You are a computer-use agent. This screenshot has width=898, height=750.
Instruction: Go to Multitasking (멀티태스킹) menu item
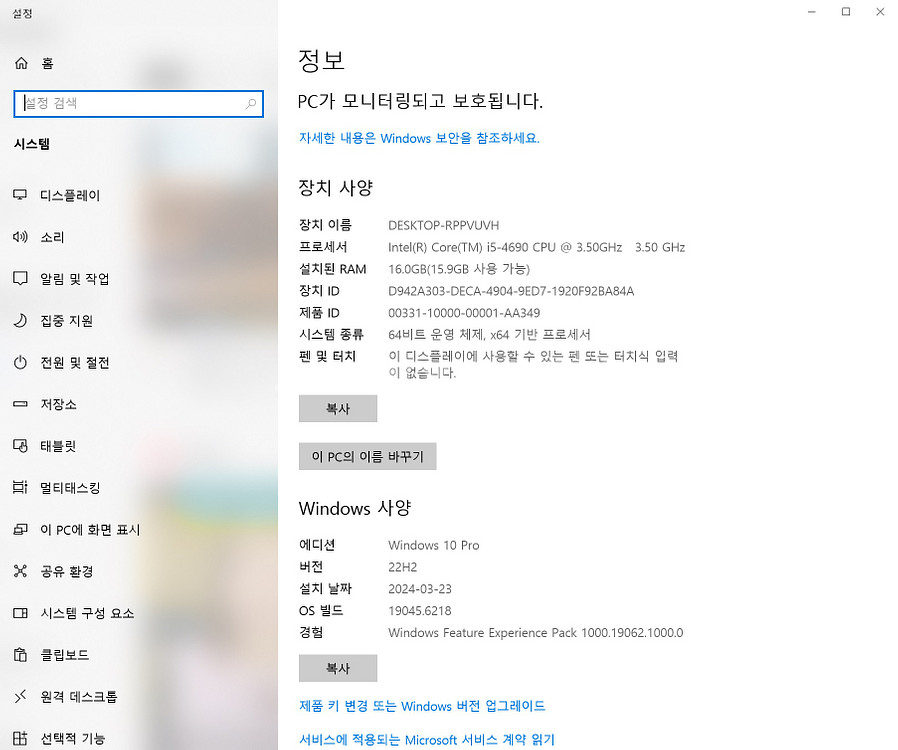coord(69,488)
